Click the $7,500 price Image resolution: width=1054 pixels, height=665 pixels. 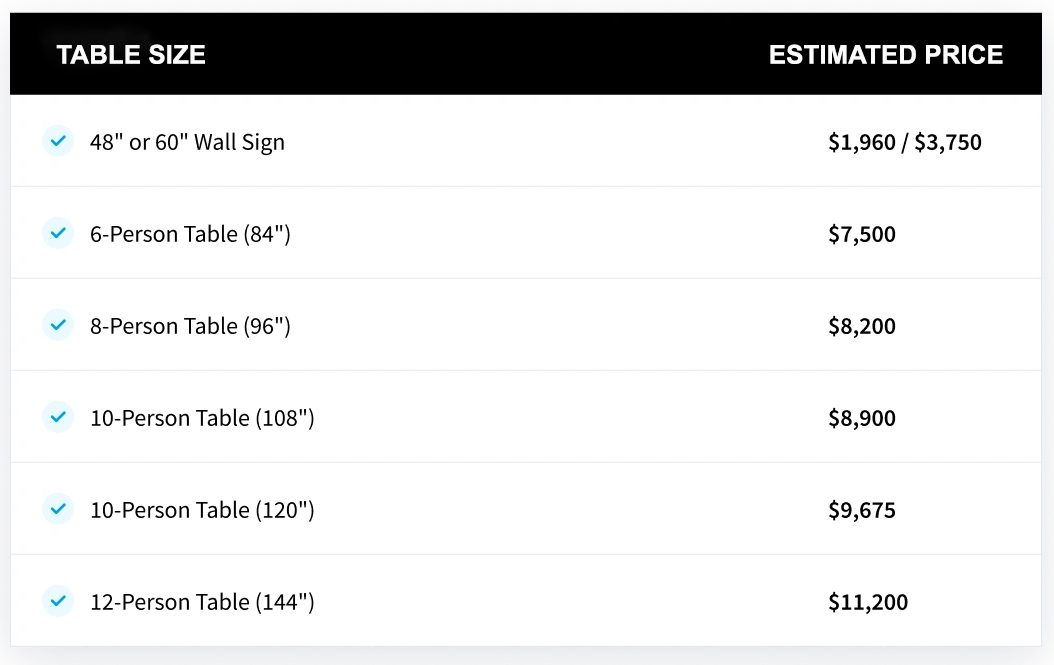[861, 234]
